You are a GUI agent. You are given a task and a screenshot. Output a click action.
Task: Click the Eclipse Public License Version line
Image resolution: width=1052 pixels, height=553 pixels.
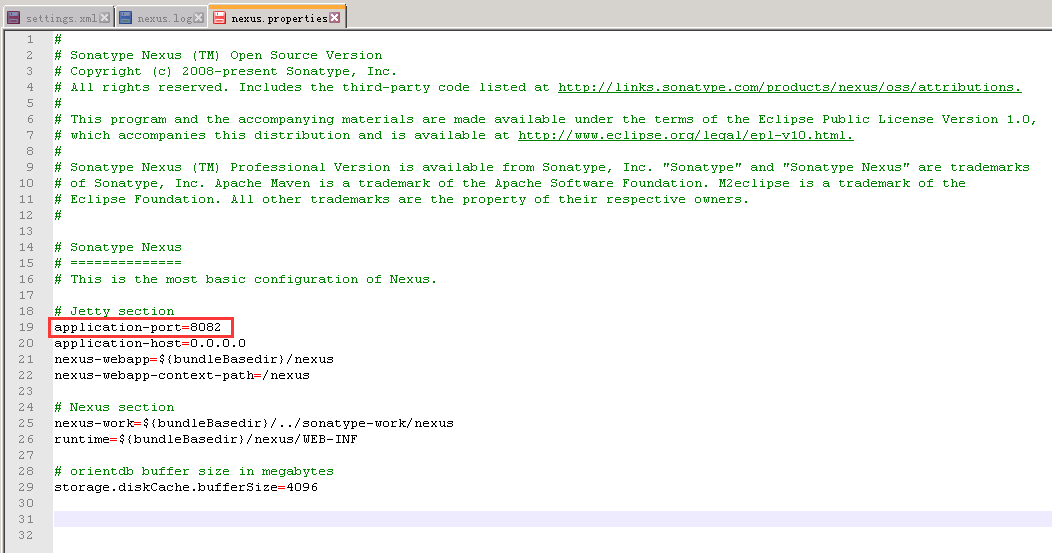point(545,119)
